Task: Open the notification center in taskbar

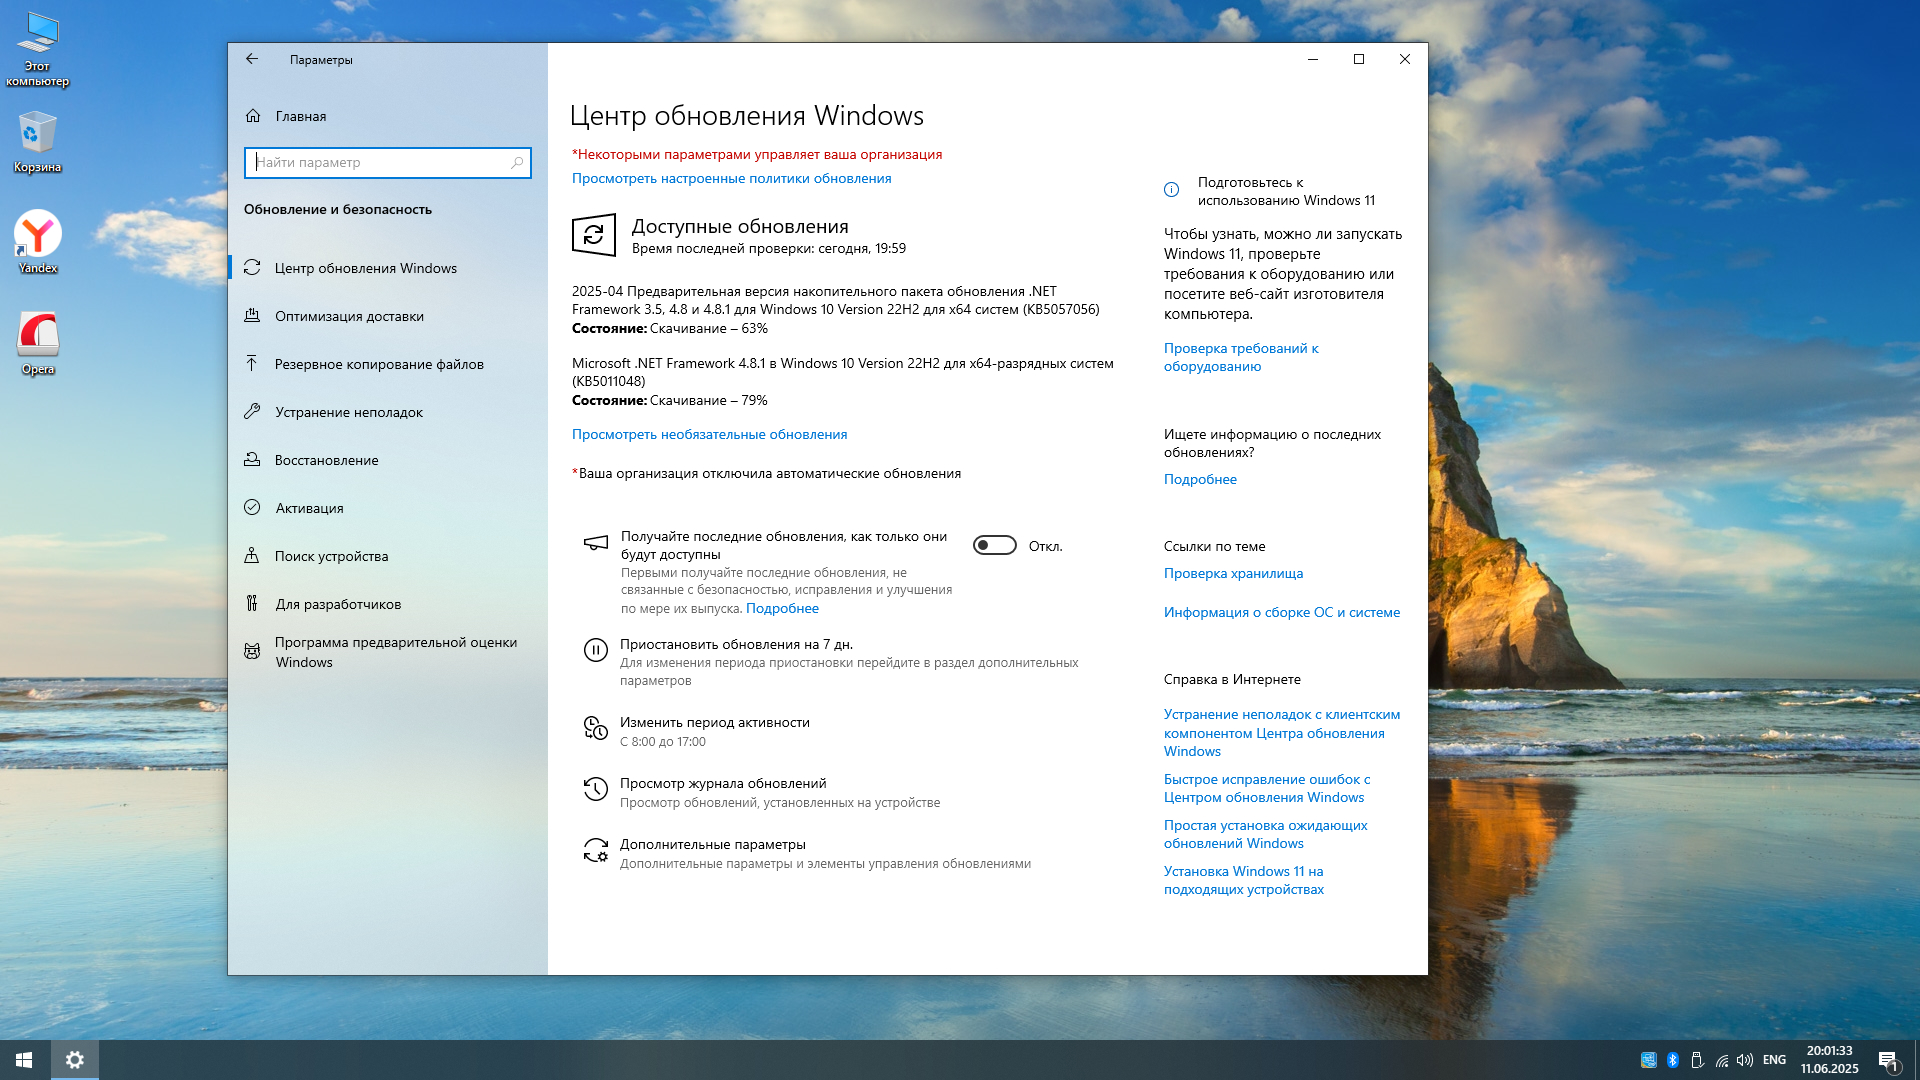Action: (1887, 1060)
